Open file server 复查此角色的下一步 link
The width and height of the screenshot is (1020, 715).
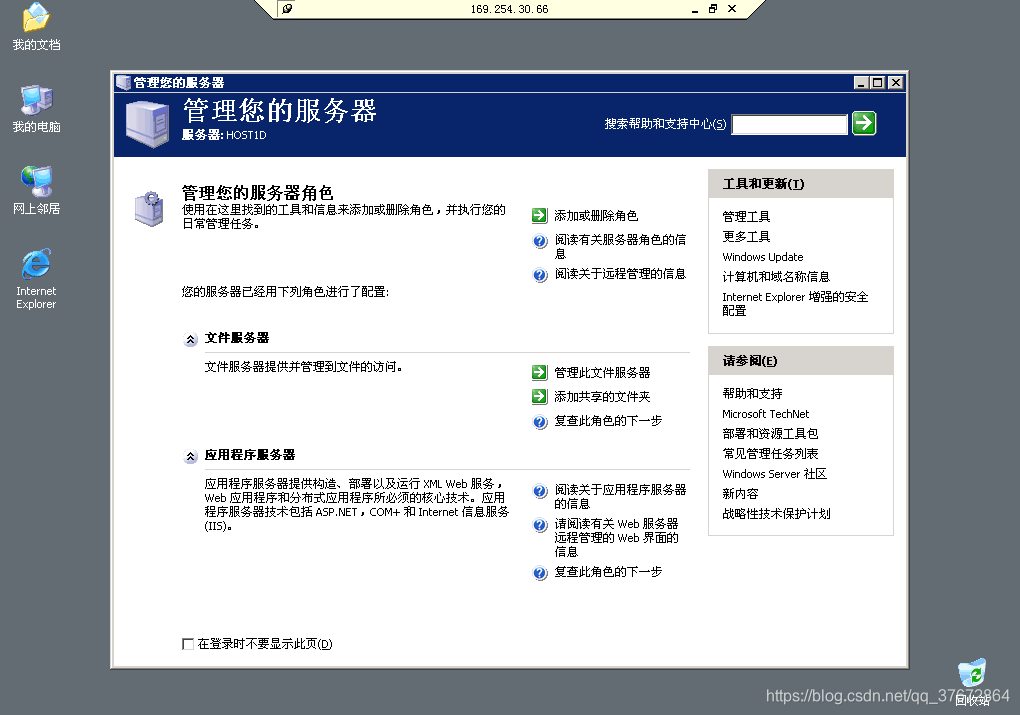[x=608, y=421]
